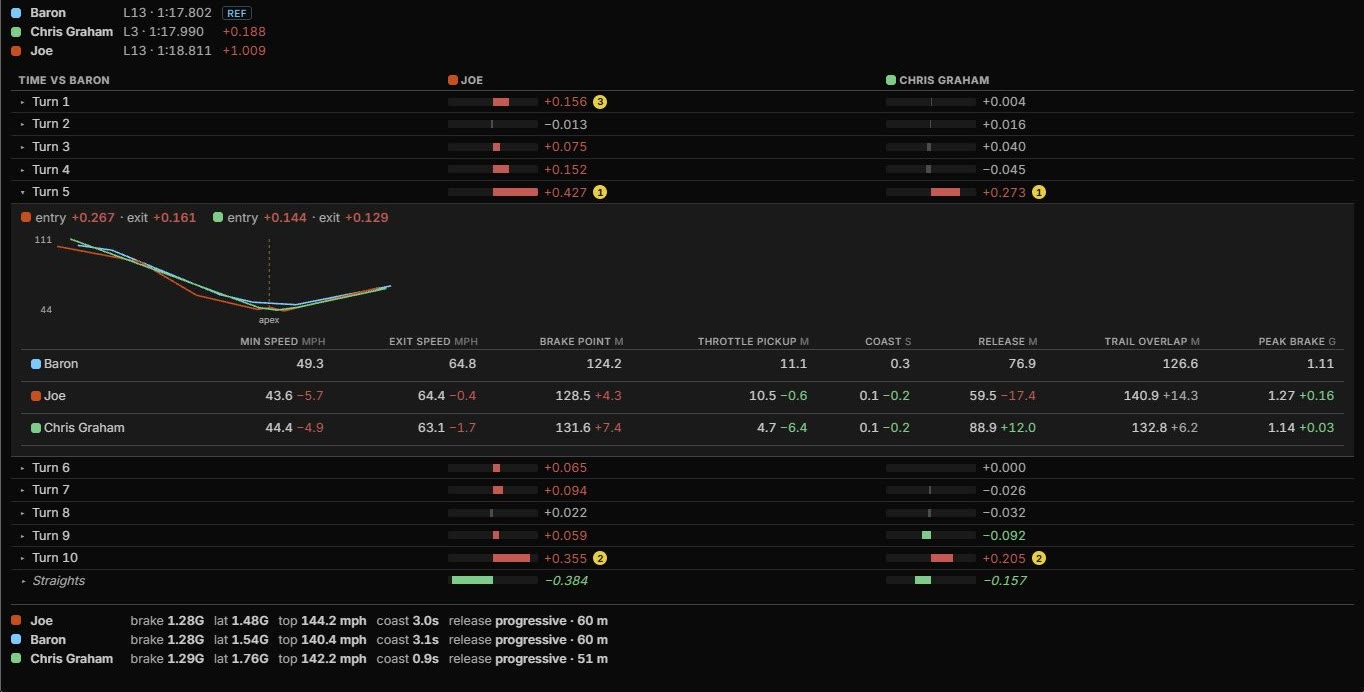Click the yellow 2 badge beside Chris Graham's +0.205
The width and height of the screenshot is (1364, 692).
click(1039, 558)
